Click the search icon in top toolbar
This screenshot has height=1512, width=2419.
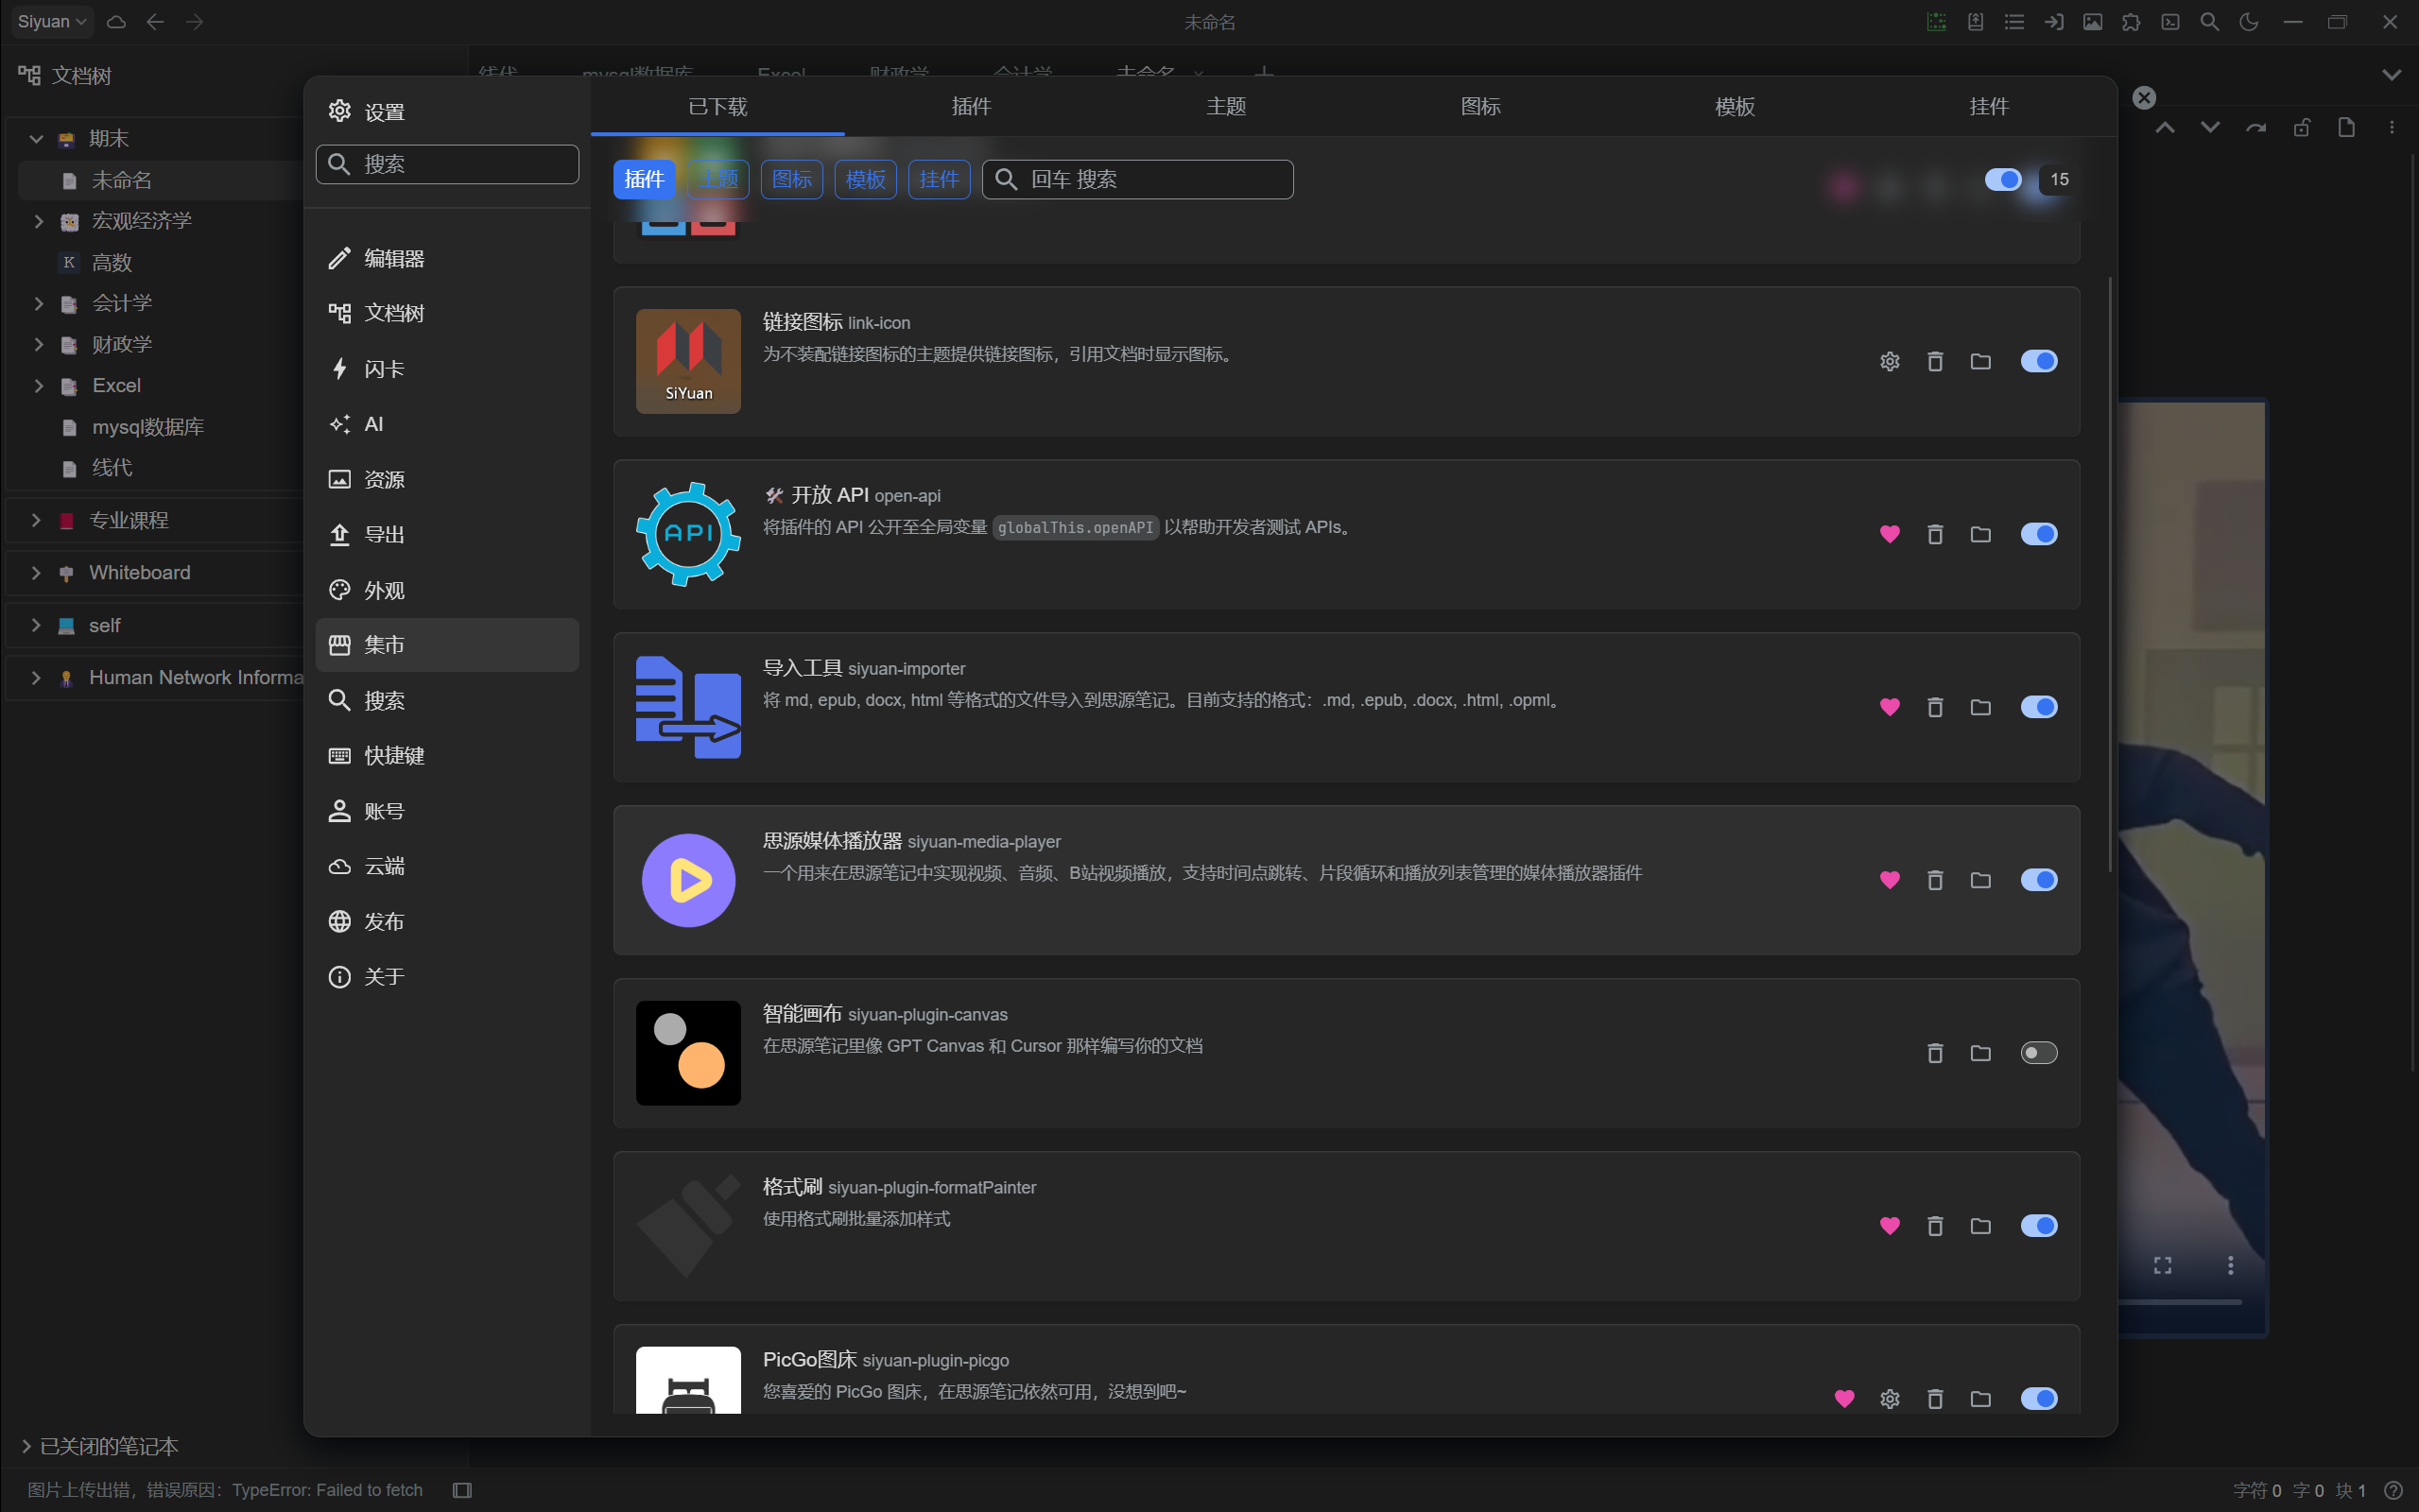click(x=2209, y=22)
